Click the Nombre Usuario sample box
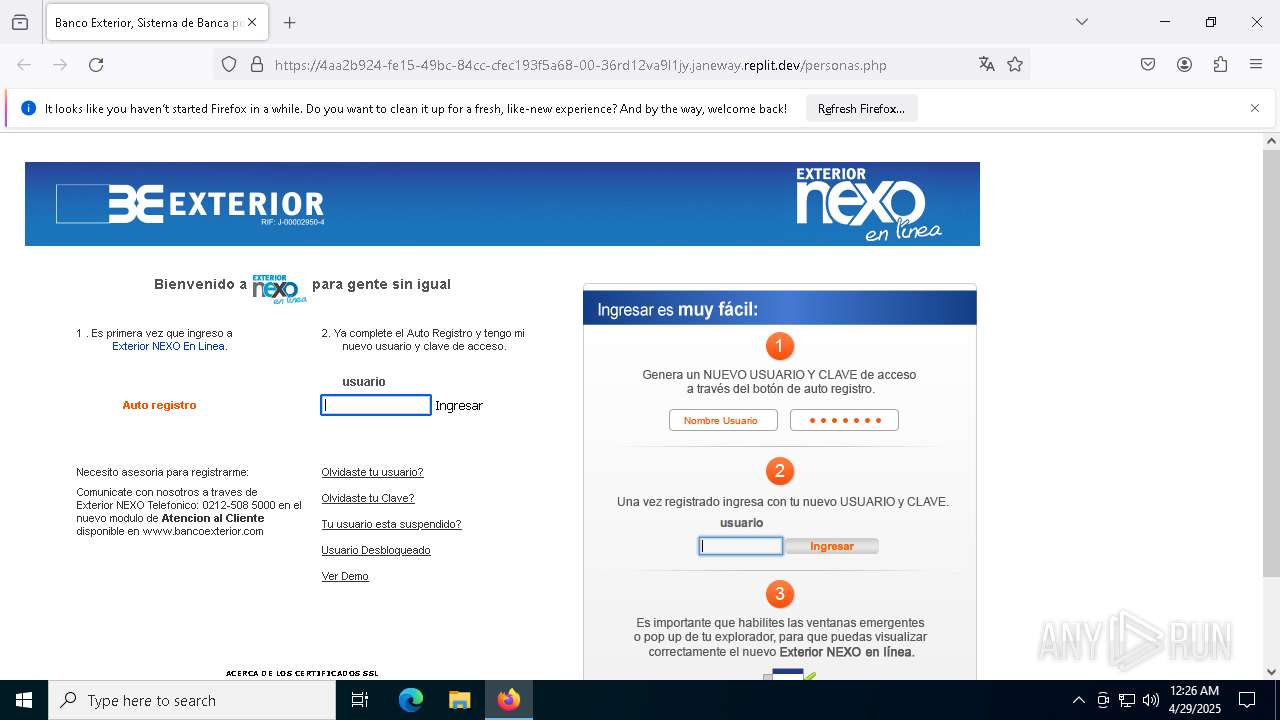Viewport: 1280px width, 720px height. click(x=723, y=420)
